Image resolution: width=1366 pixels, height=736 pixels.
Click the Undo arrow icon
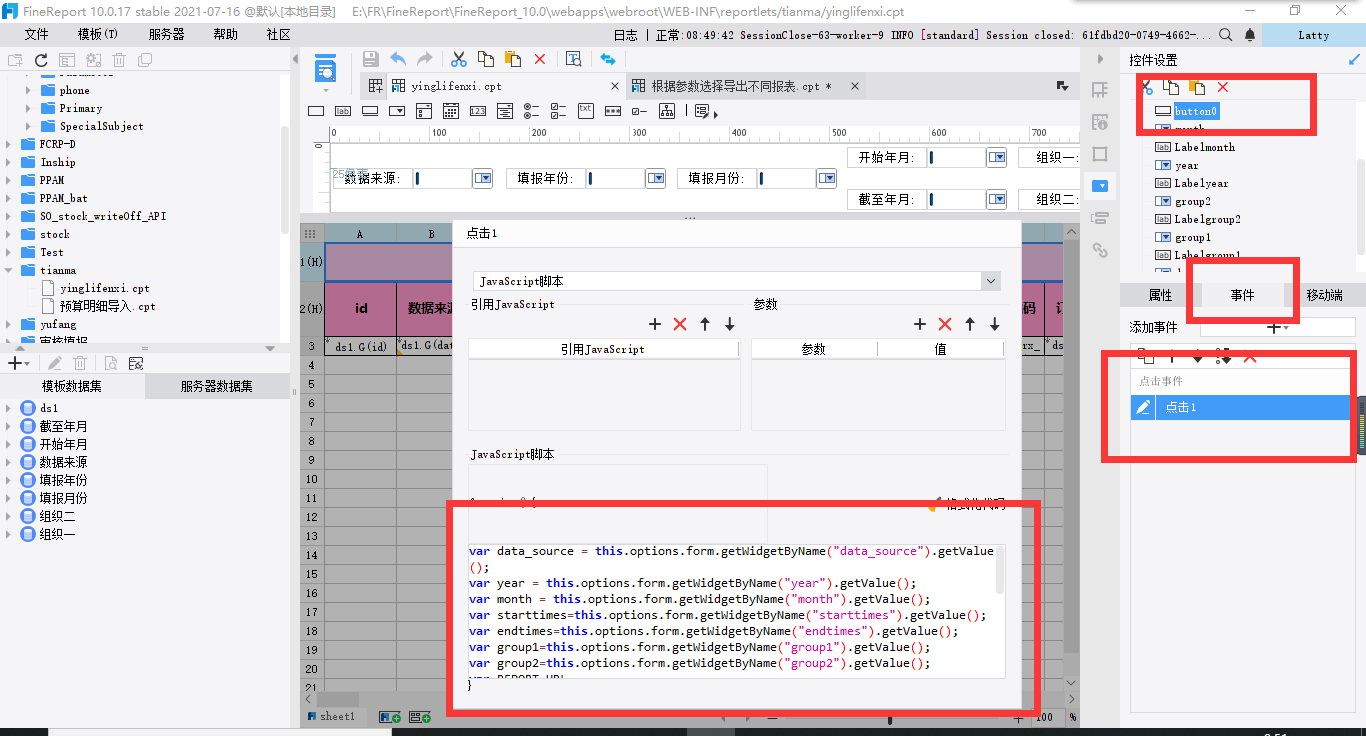tap(398, 59)
